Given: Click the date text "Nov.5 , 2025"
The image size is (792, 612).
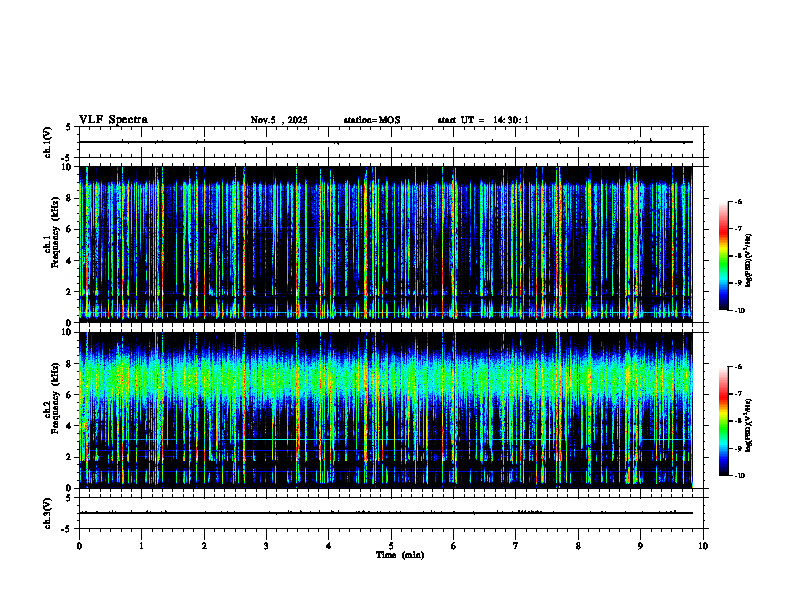Looking at the screenshot, I should pos(279,120).
